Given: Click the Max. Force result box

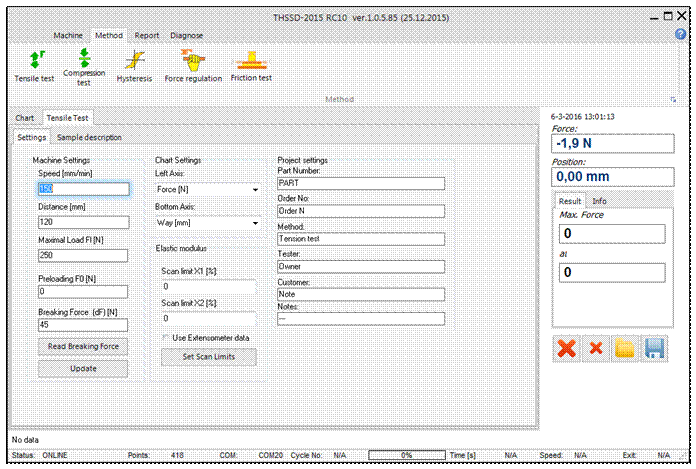Looking at the screenshot, I should (612, 233).
